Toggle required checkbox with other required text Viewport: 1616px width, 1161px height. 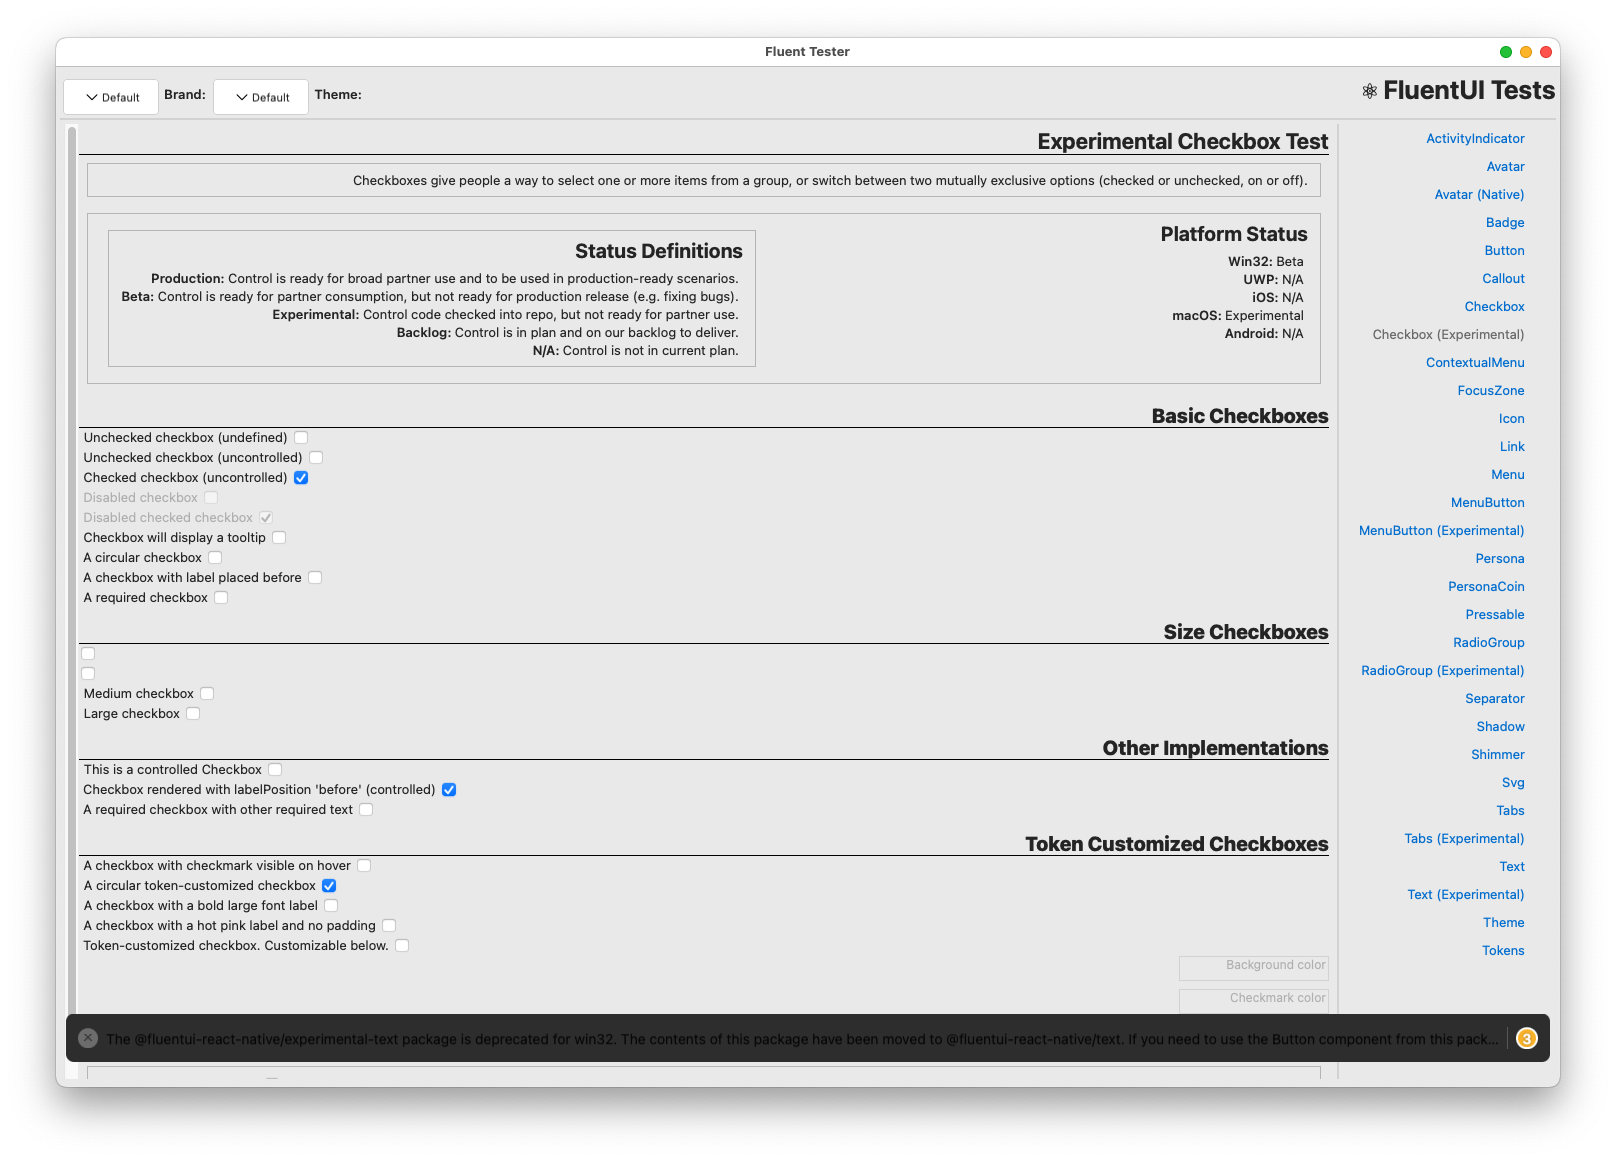click(366, 809)
